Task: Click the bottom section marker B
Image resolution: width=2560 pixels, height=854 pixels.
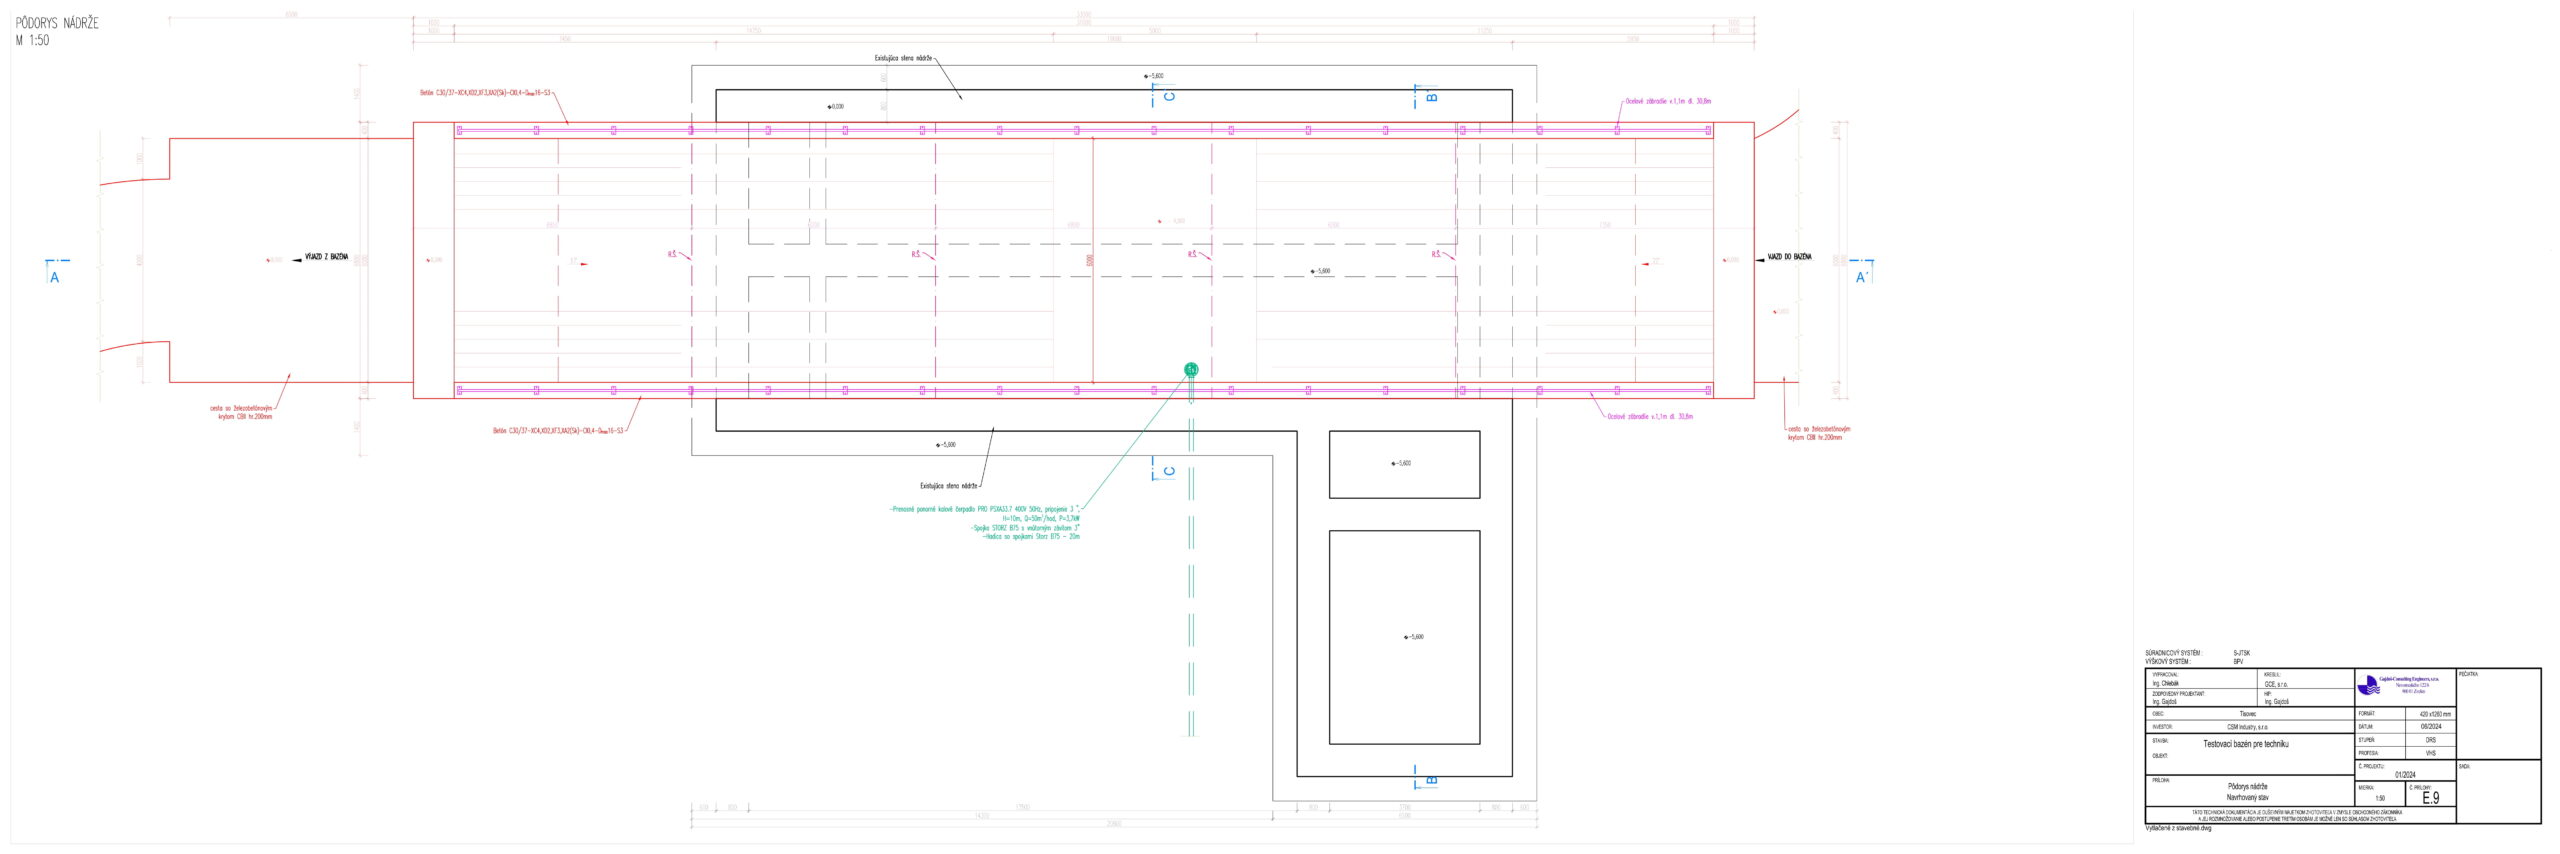Action: click(x=1431, y=778)
